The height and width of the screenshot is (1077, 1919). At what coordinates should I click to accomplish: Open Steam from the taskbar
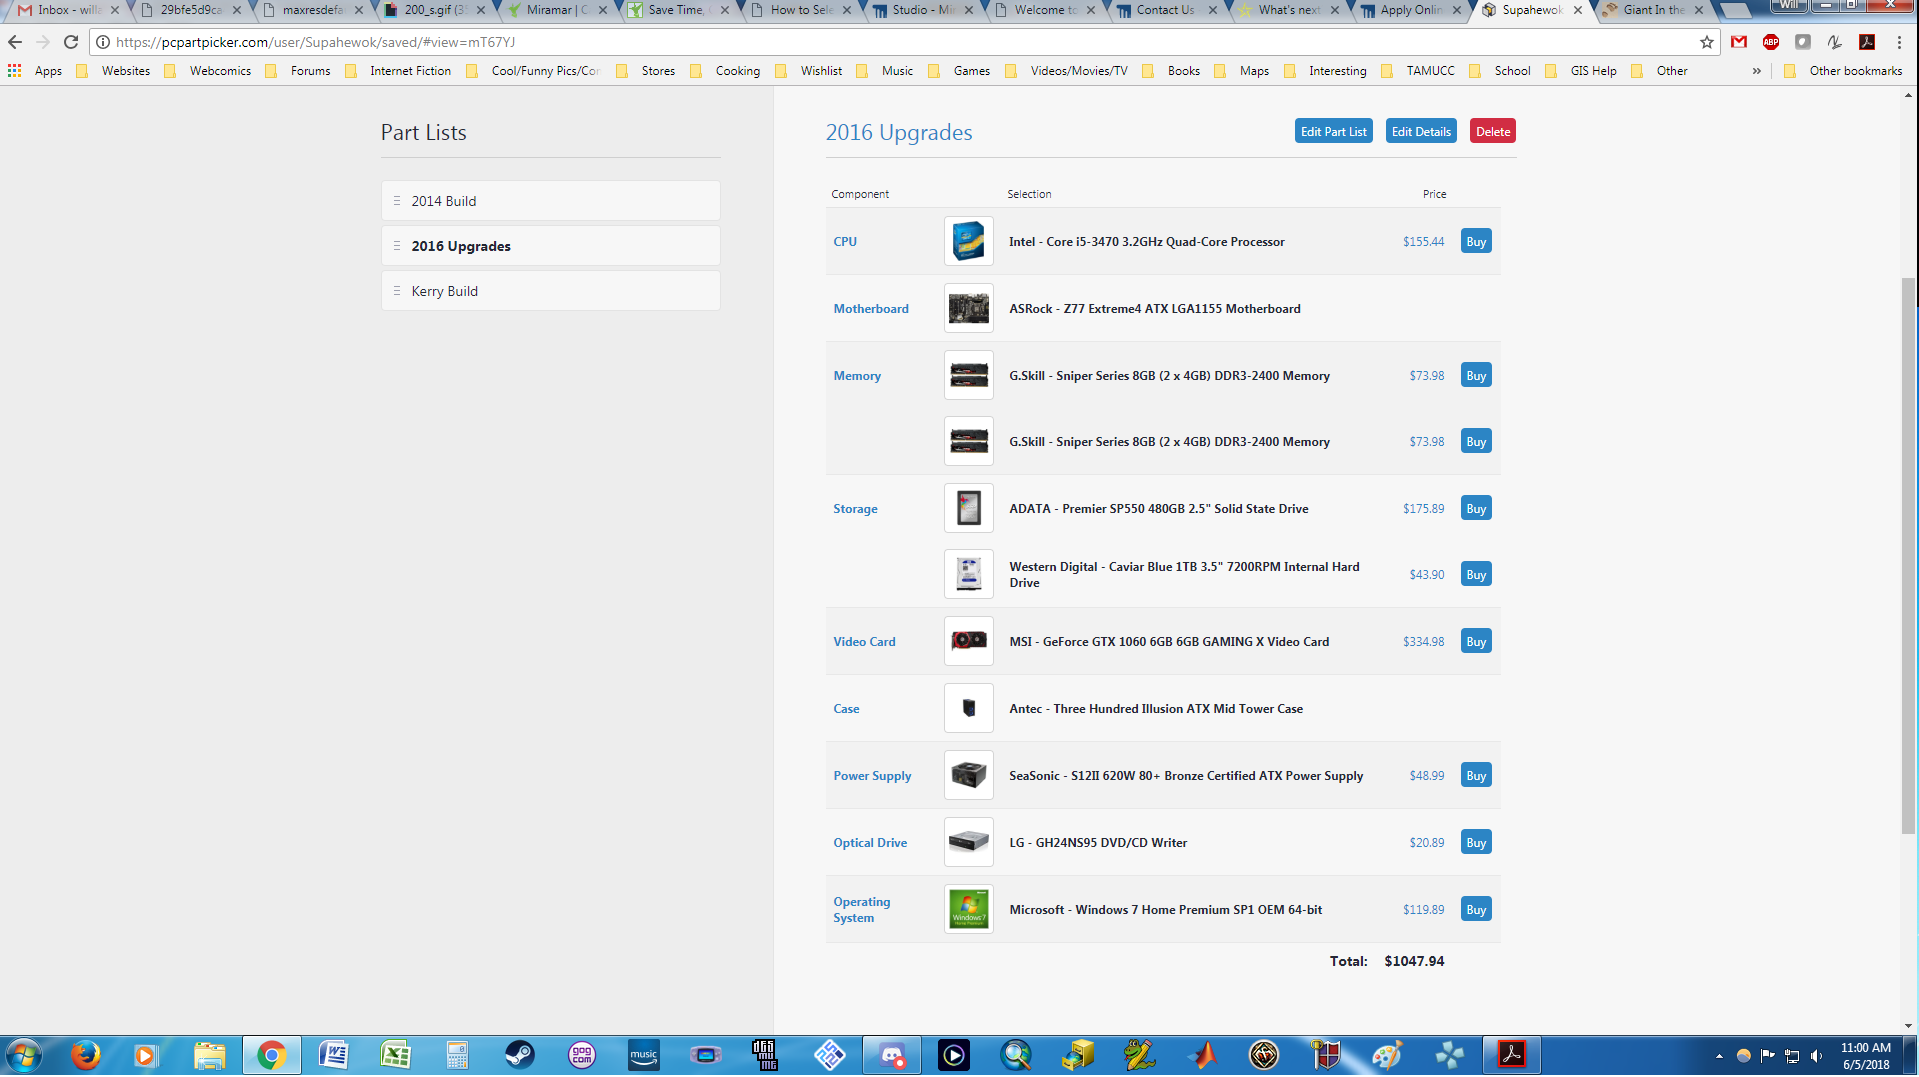(519, 1055)
